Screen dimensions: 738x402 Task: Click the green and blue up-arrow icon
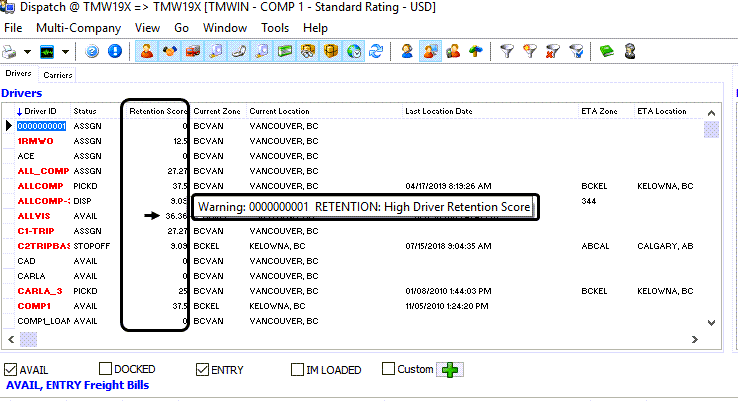click(x=476, y=51)
